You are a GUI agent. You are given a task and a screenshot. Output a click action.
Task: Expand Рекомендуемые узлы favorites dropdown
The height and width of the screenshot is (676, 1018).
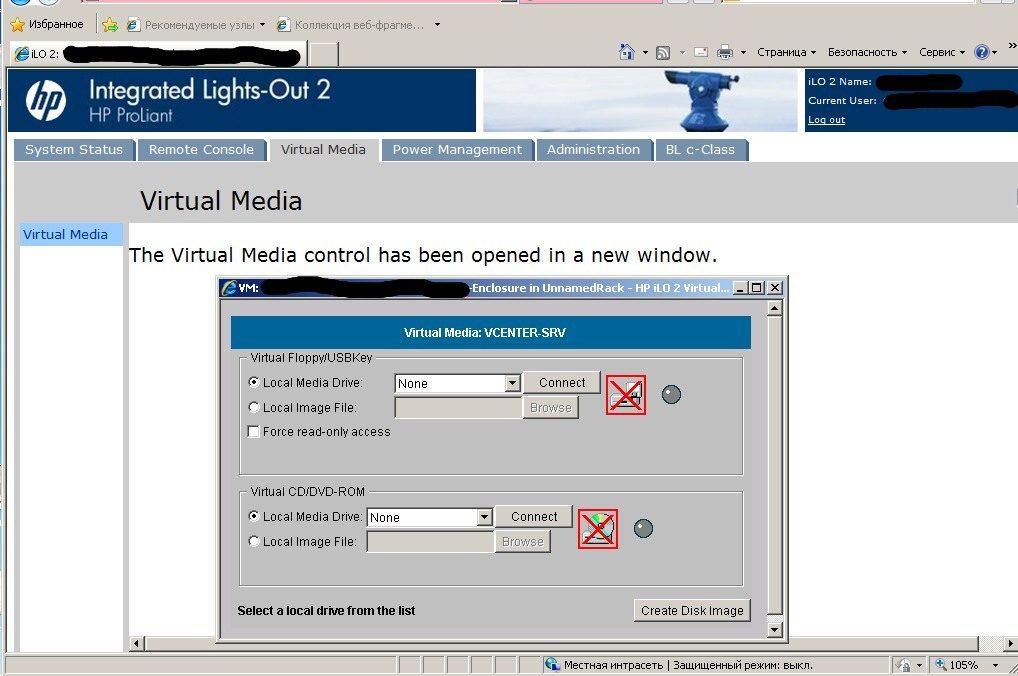[x=262, y=25]
